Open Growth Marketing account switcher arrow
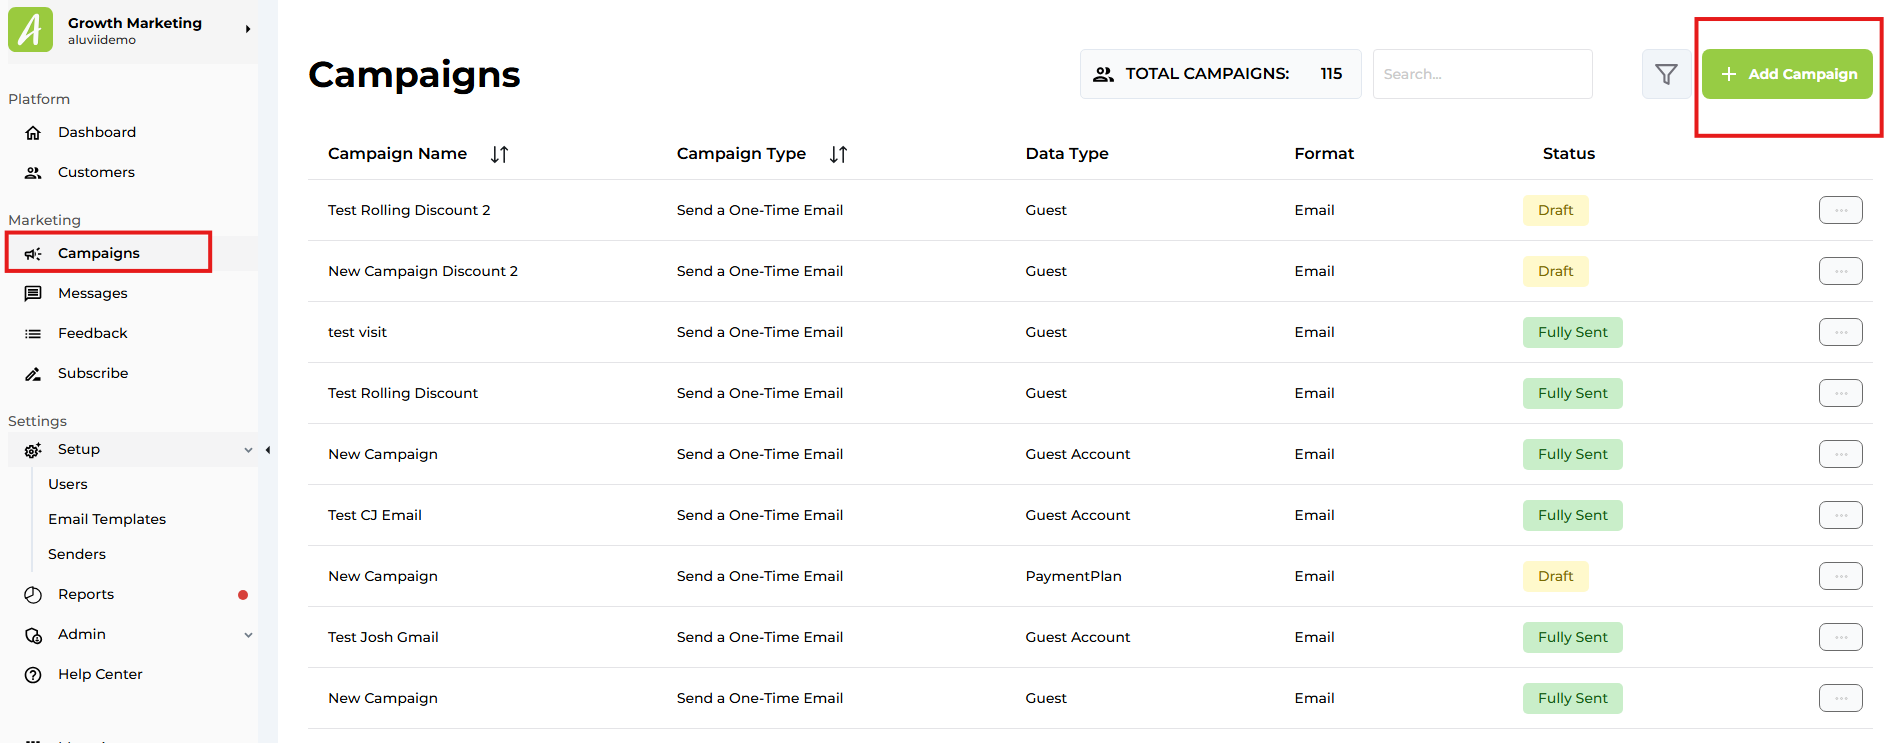This screenshot has height=743, width=1895. coord(247,29)
